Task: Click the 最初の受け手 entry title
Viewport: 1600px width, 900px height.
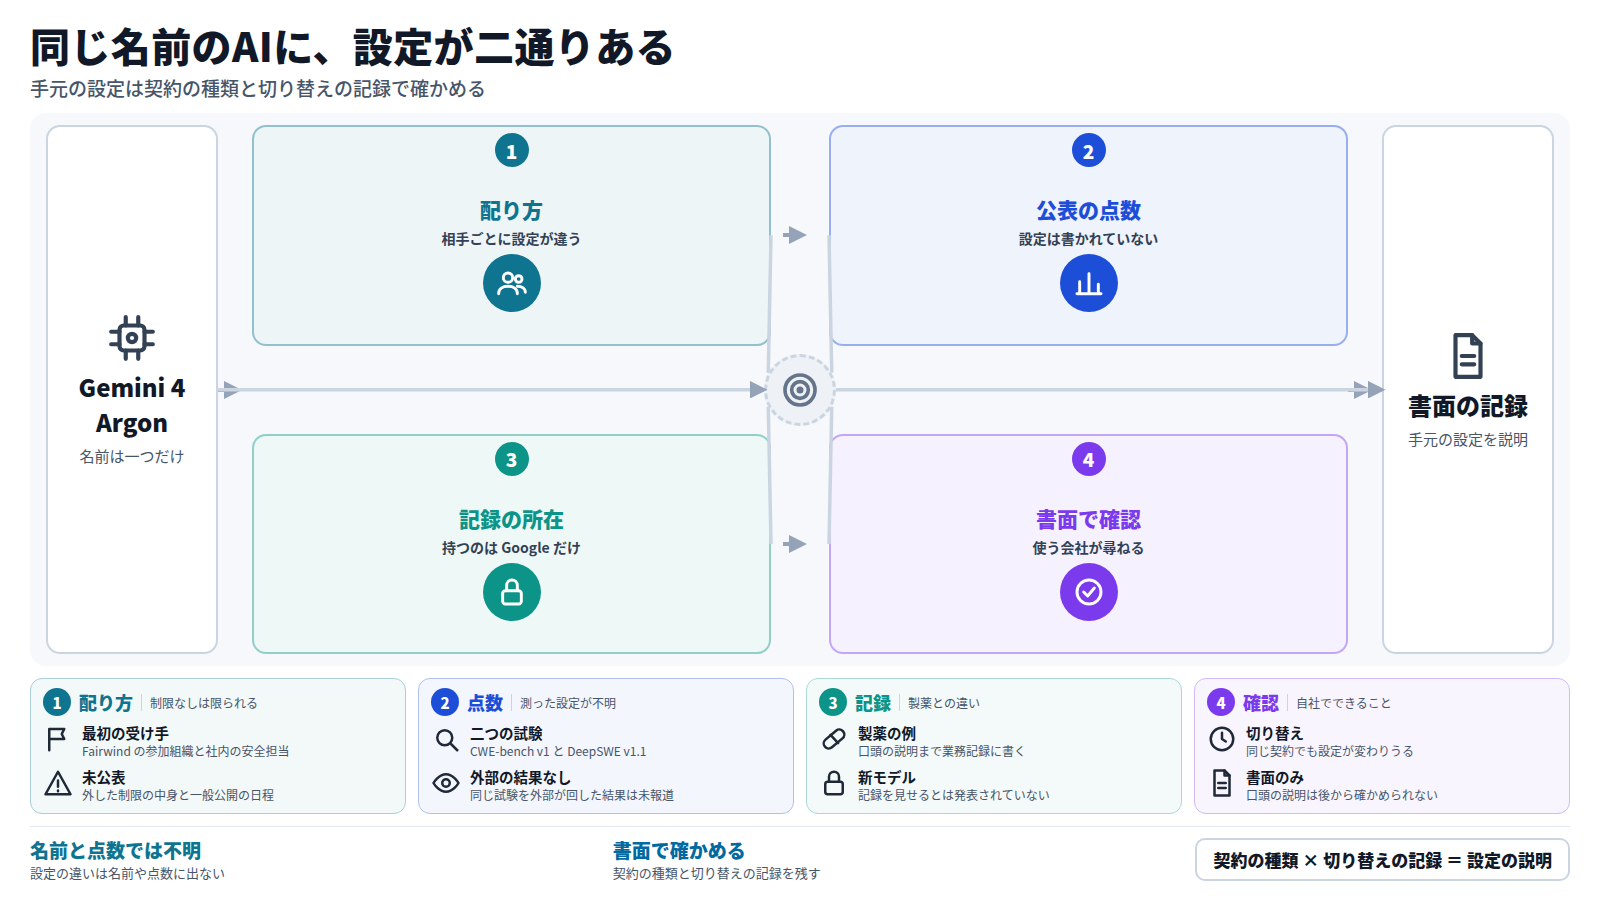Action: pos(125,733)
